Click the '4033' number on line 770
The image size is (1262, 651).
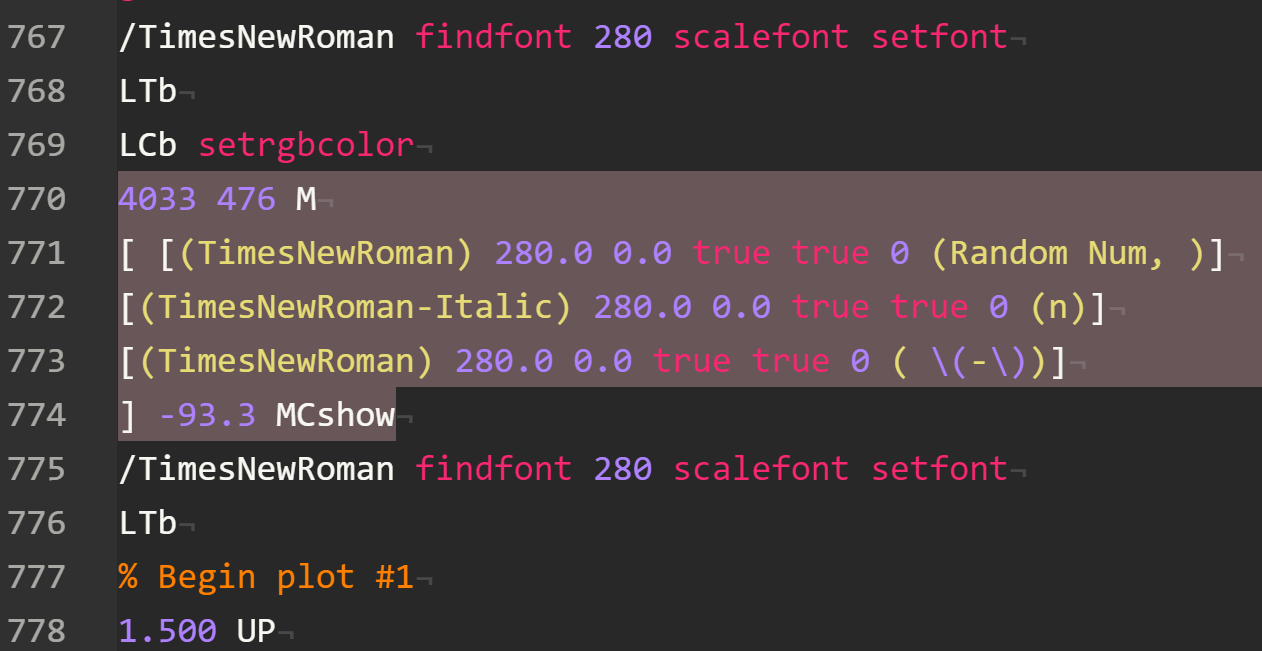pos(157,199)
